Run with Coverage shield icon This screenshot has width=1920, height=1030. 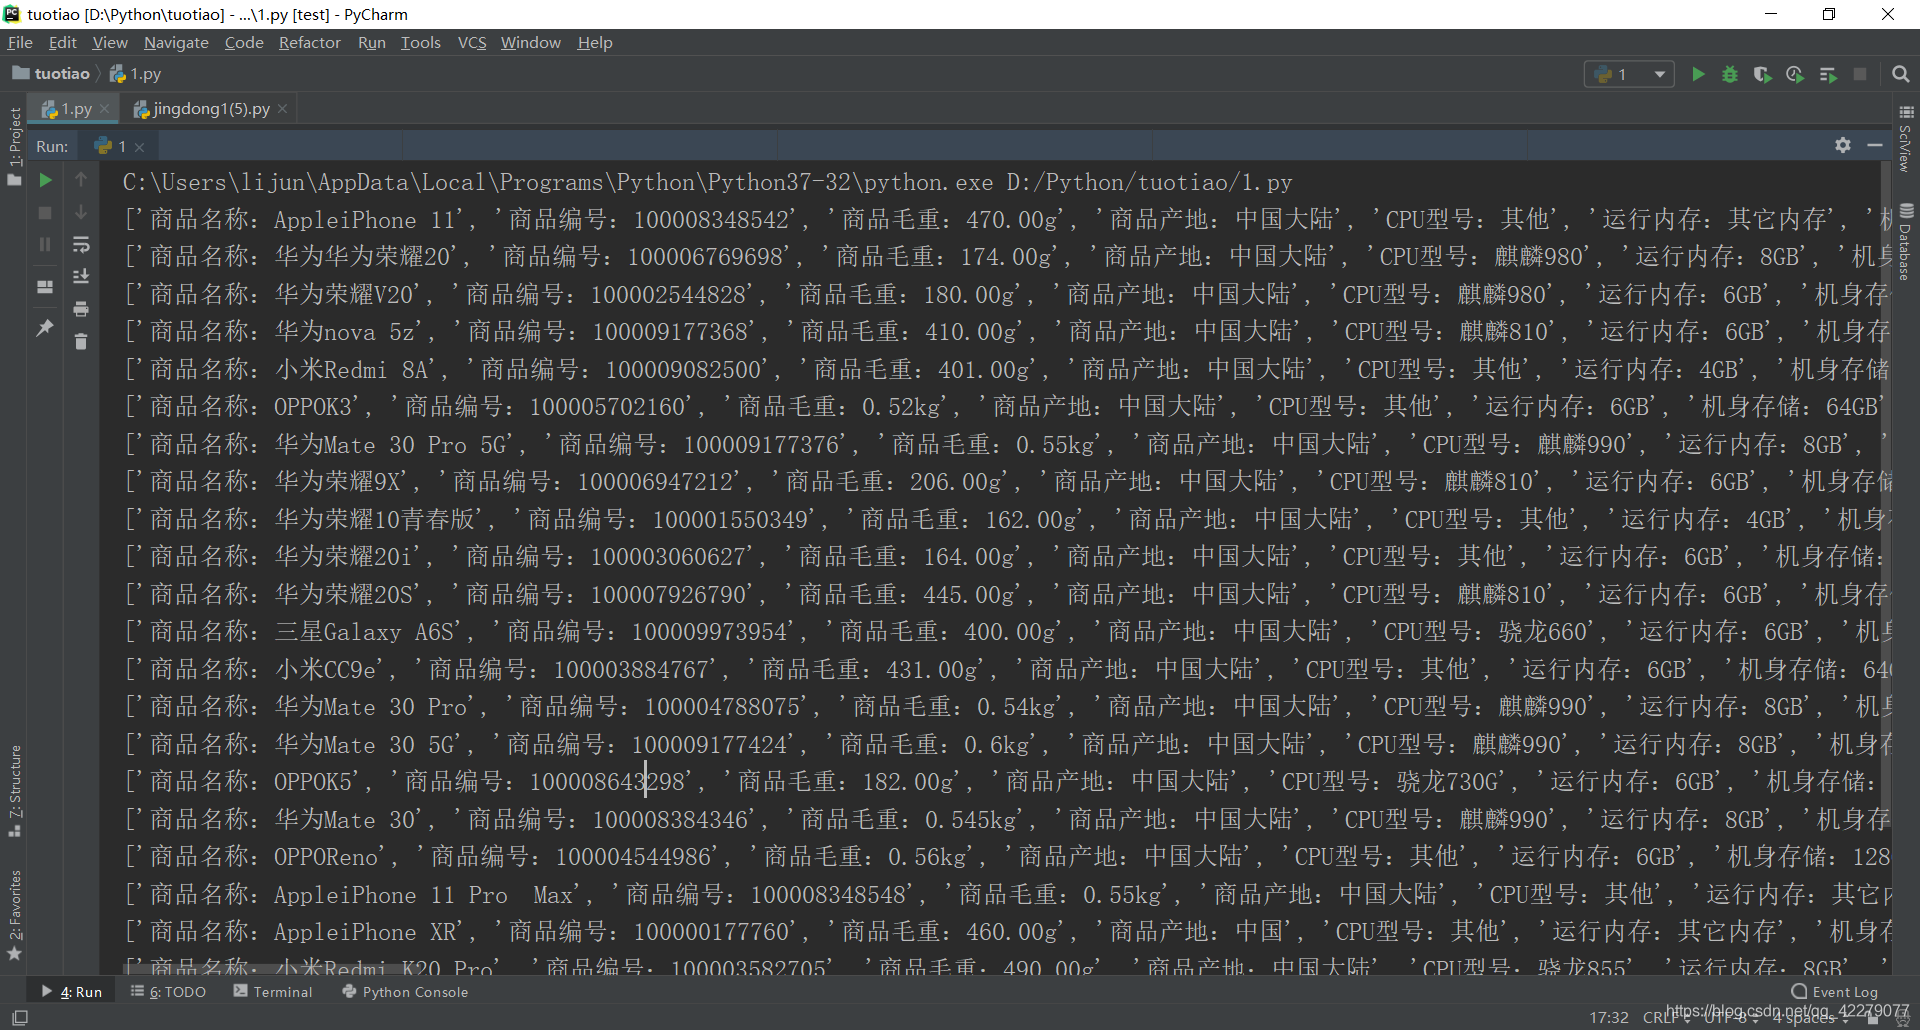pyautogui.click(x=1762, y=74)
